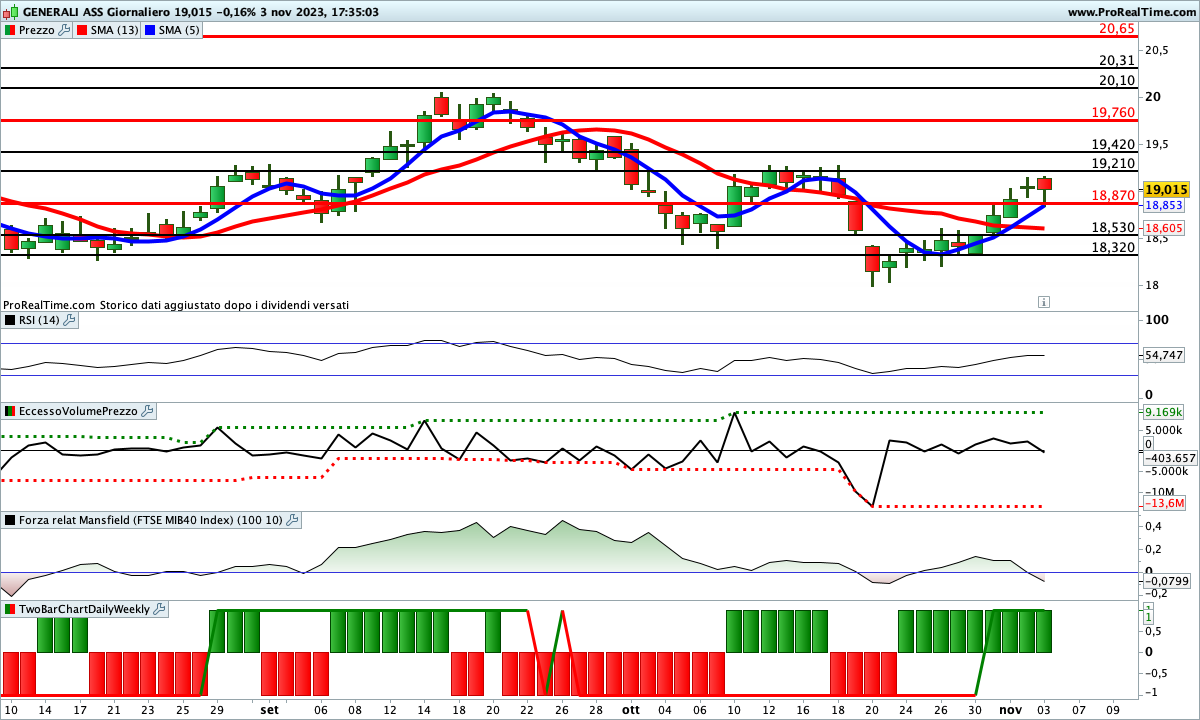Screen dimensions: 1200x720
Task: Click the red 19,760 level label
Action: point(1113,112)
